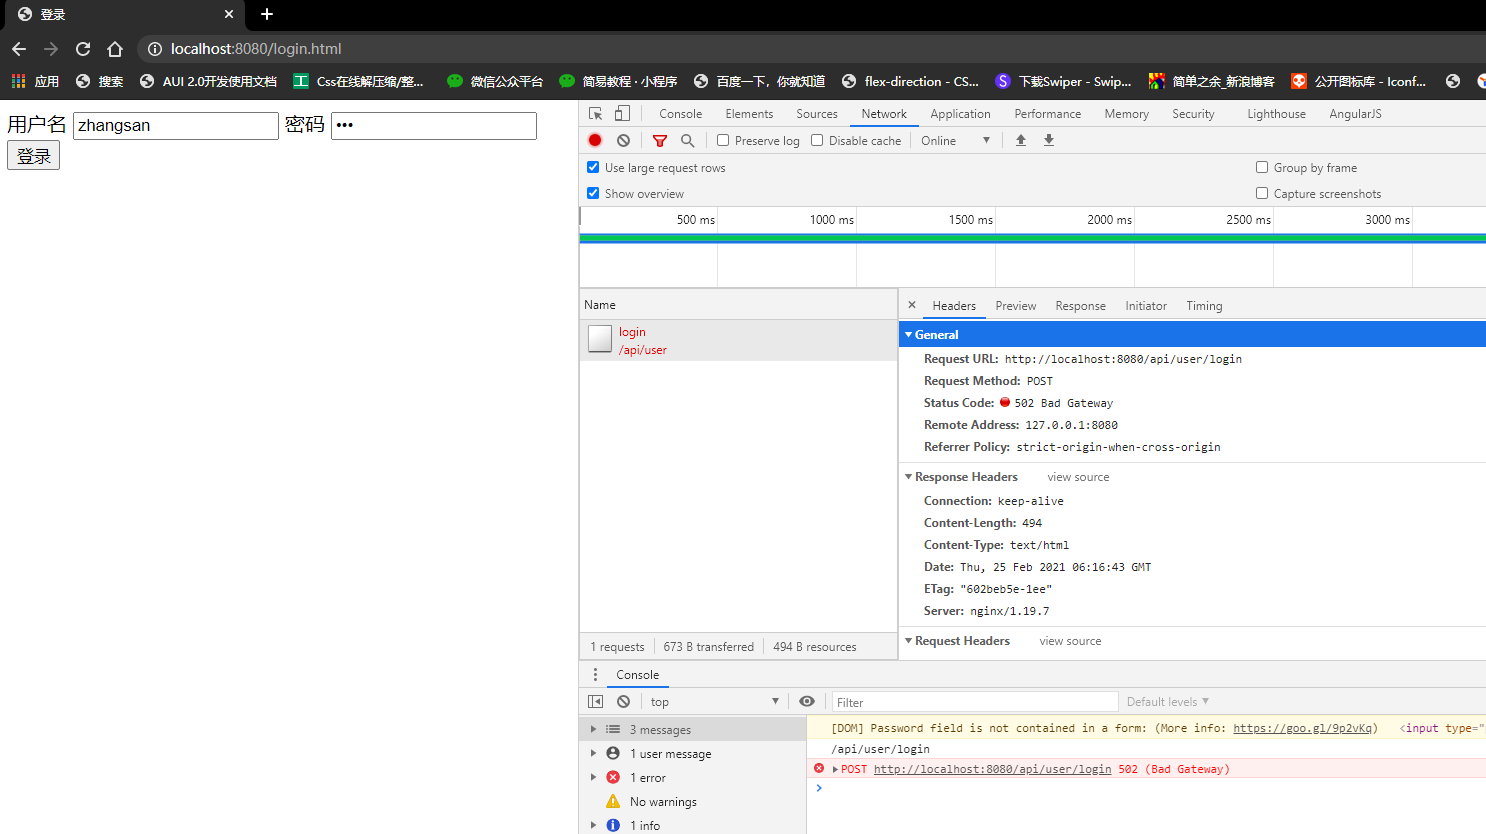Expand the POST error entry arrow

[x=835, y=769]
